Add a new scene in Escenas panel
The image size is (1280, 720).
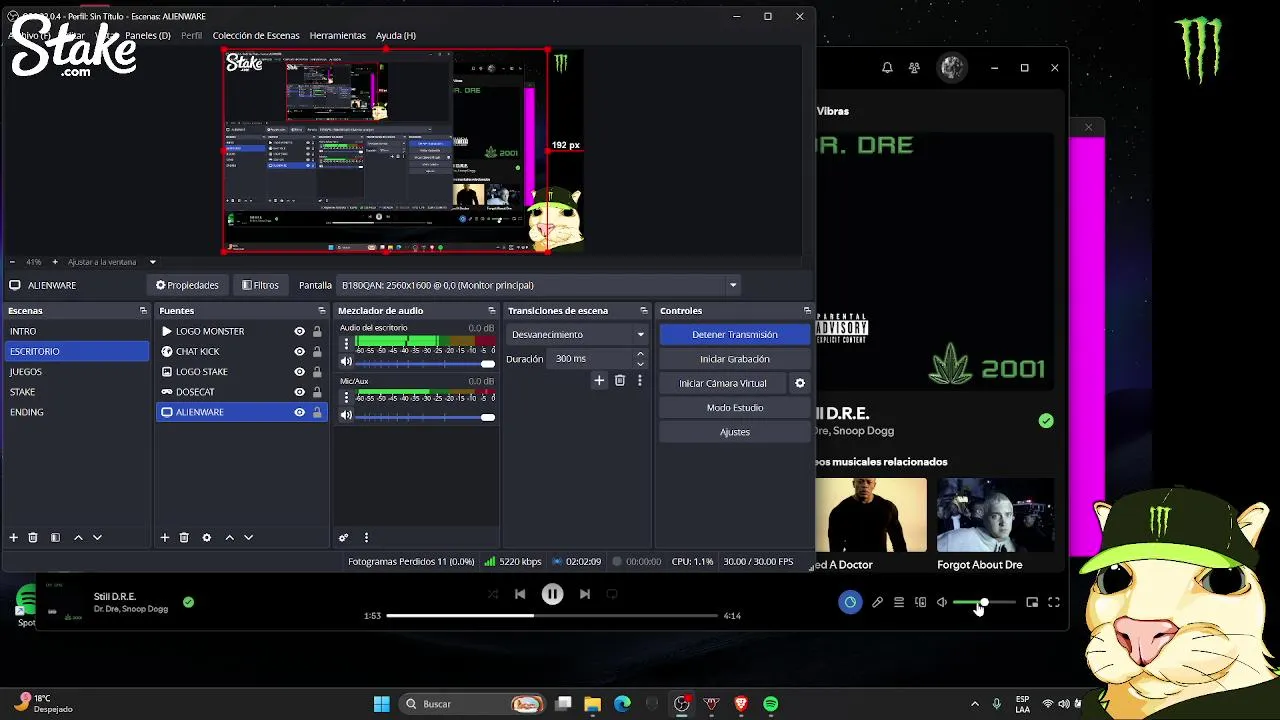coord(13,537)
